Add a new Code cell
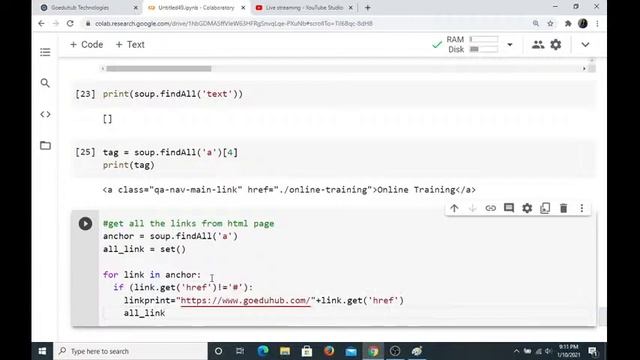 click(x=87, y=44)
